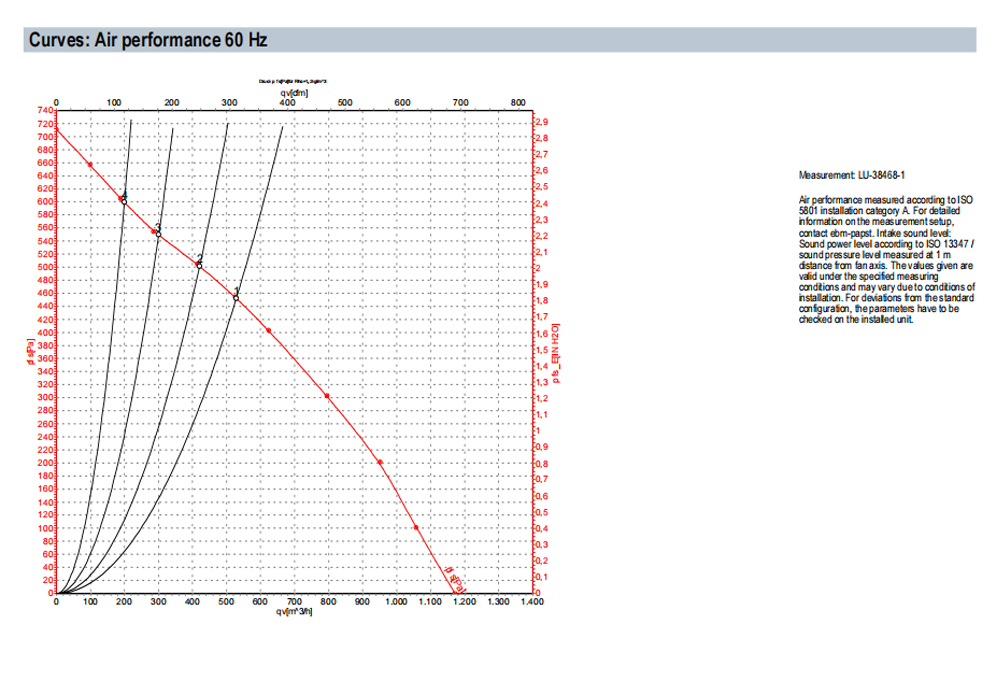Image resolution: width=1000 pixels, height=674 pixels.
Task: Click "800" on the top cfm axis
Action: coord(518,103)
